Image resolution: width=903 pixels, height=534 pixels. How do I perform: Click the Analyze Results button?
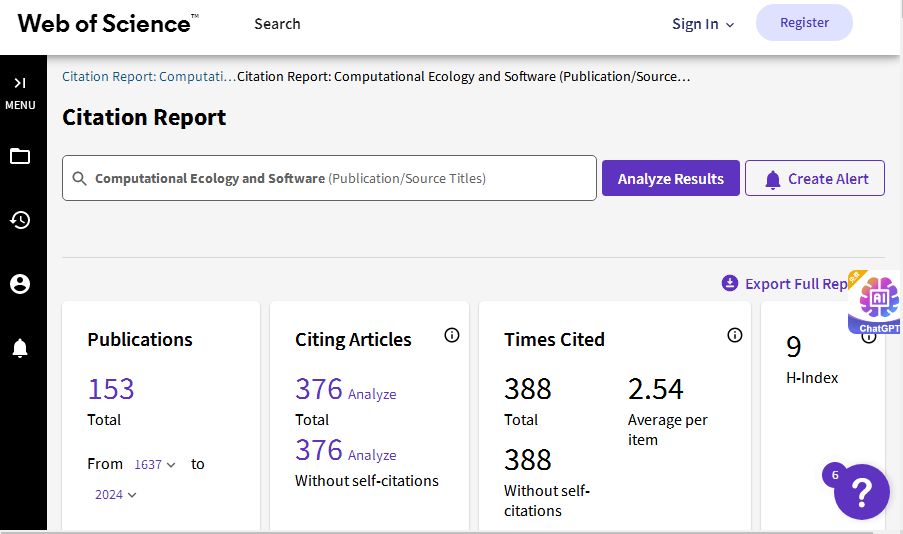click(x=671, y=179)
